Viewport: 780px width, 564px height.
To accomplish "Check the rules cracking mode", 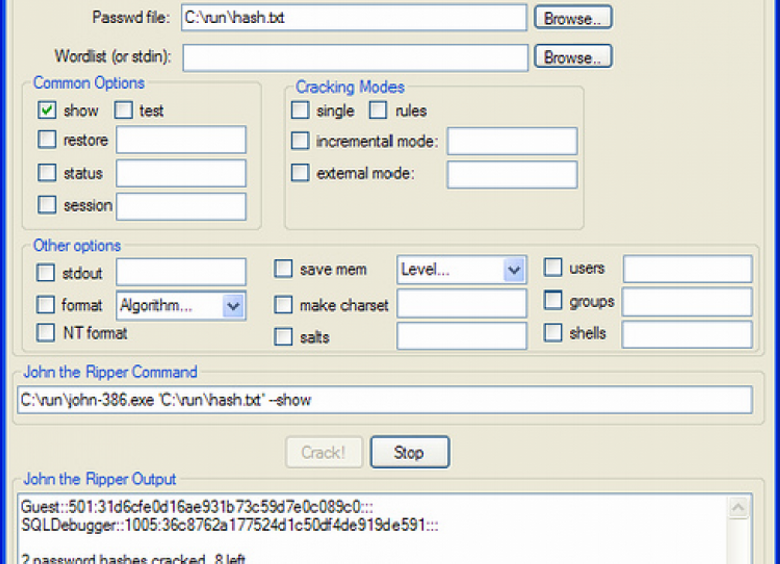I will click(x=378, y=110).
